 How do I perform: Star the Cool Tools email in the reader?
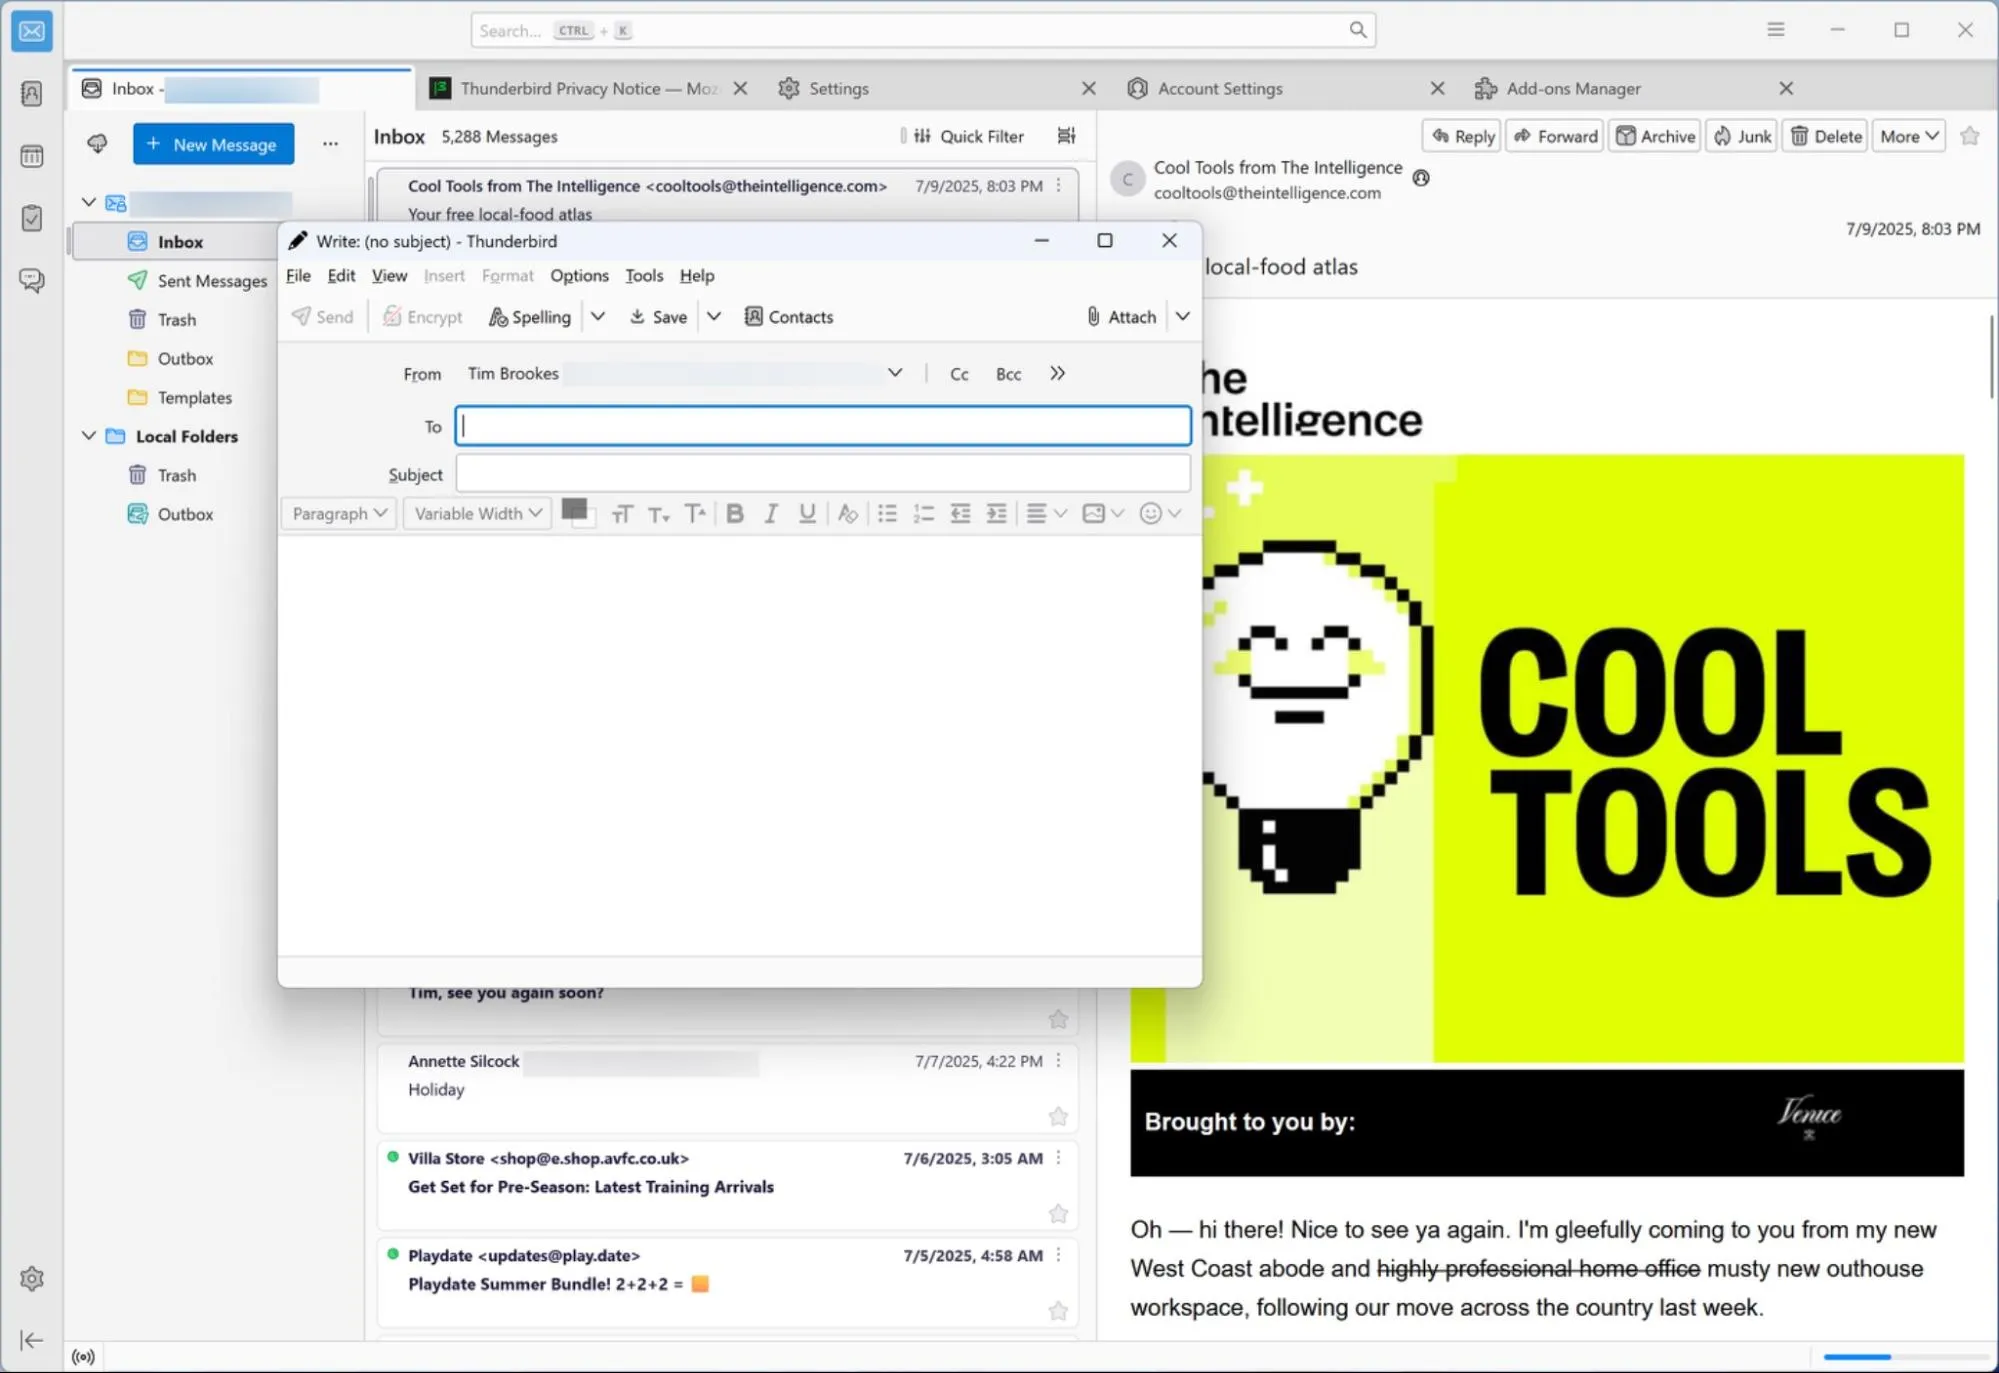(1968, 136)
